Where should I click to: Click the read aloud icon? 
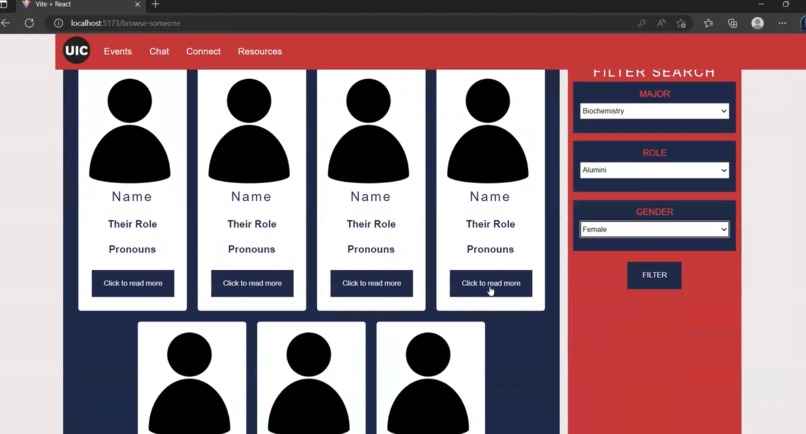[661, 23]
